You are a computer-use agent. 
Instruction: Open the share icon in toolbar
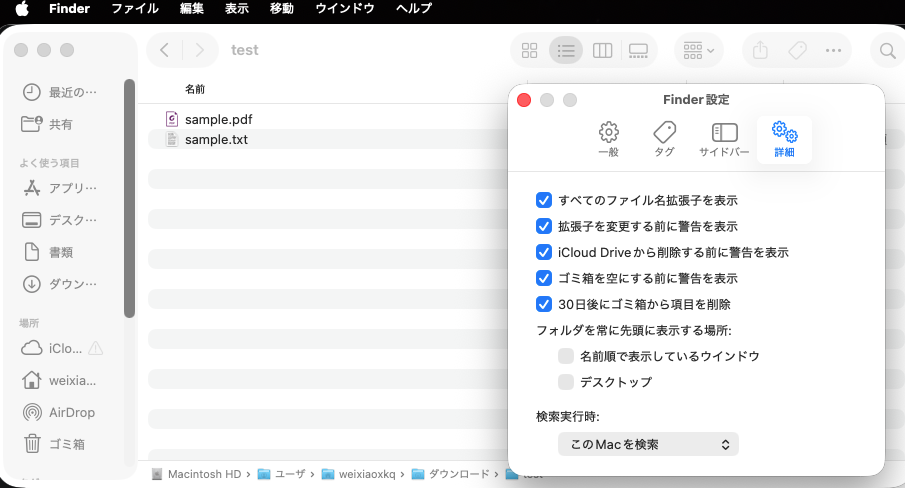(760, 50)
